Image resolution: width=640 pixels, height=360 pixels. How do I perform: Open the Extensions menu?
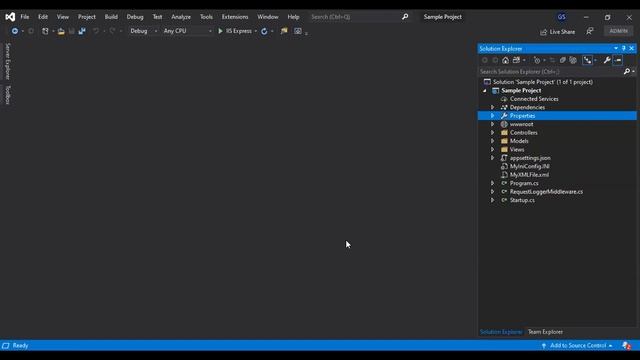tap(235, 17)
